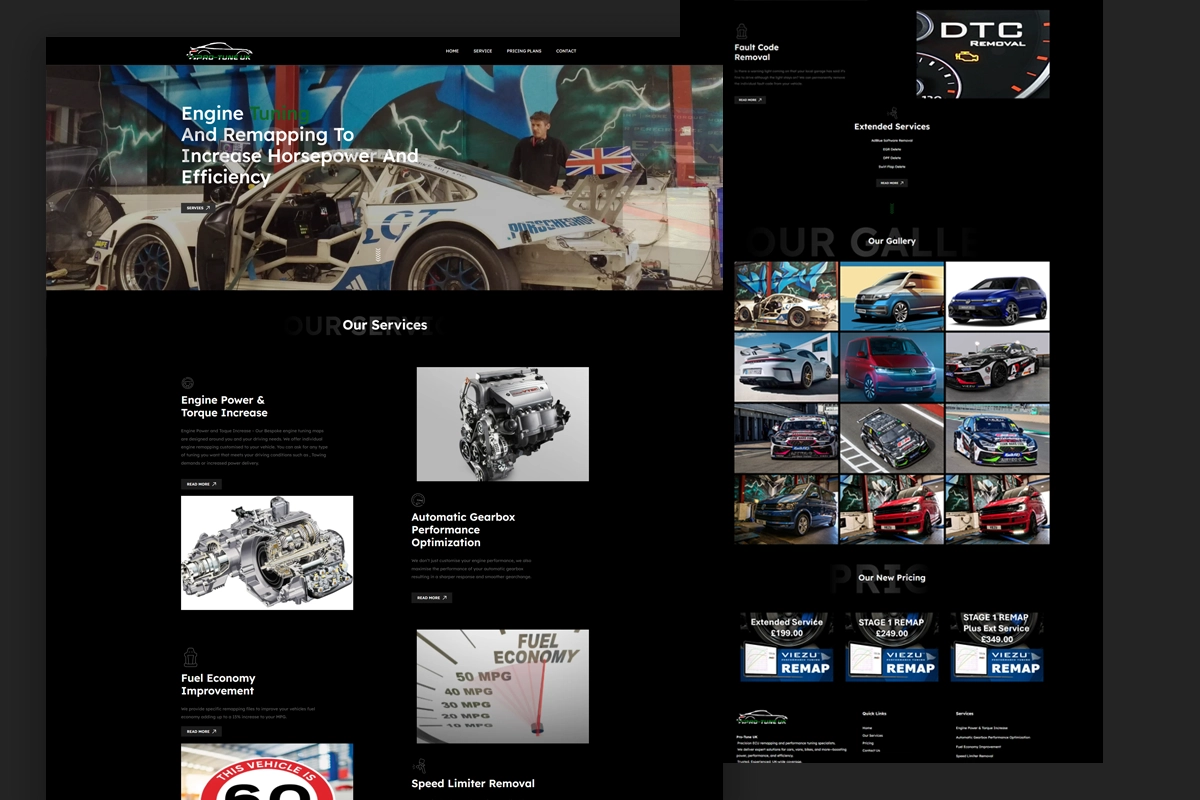This screenshot has width=1200, height=800.
Task: Open the Our Services footer quick link
Action: coord(872,735)
